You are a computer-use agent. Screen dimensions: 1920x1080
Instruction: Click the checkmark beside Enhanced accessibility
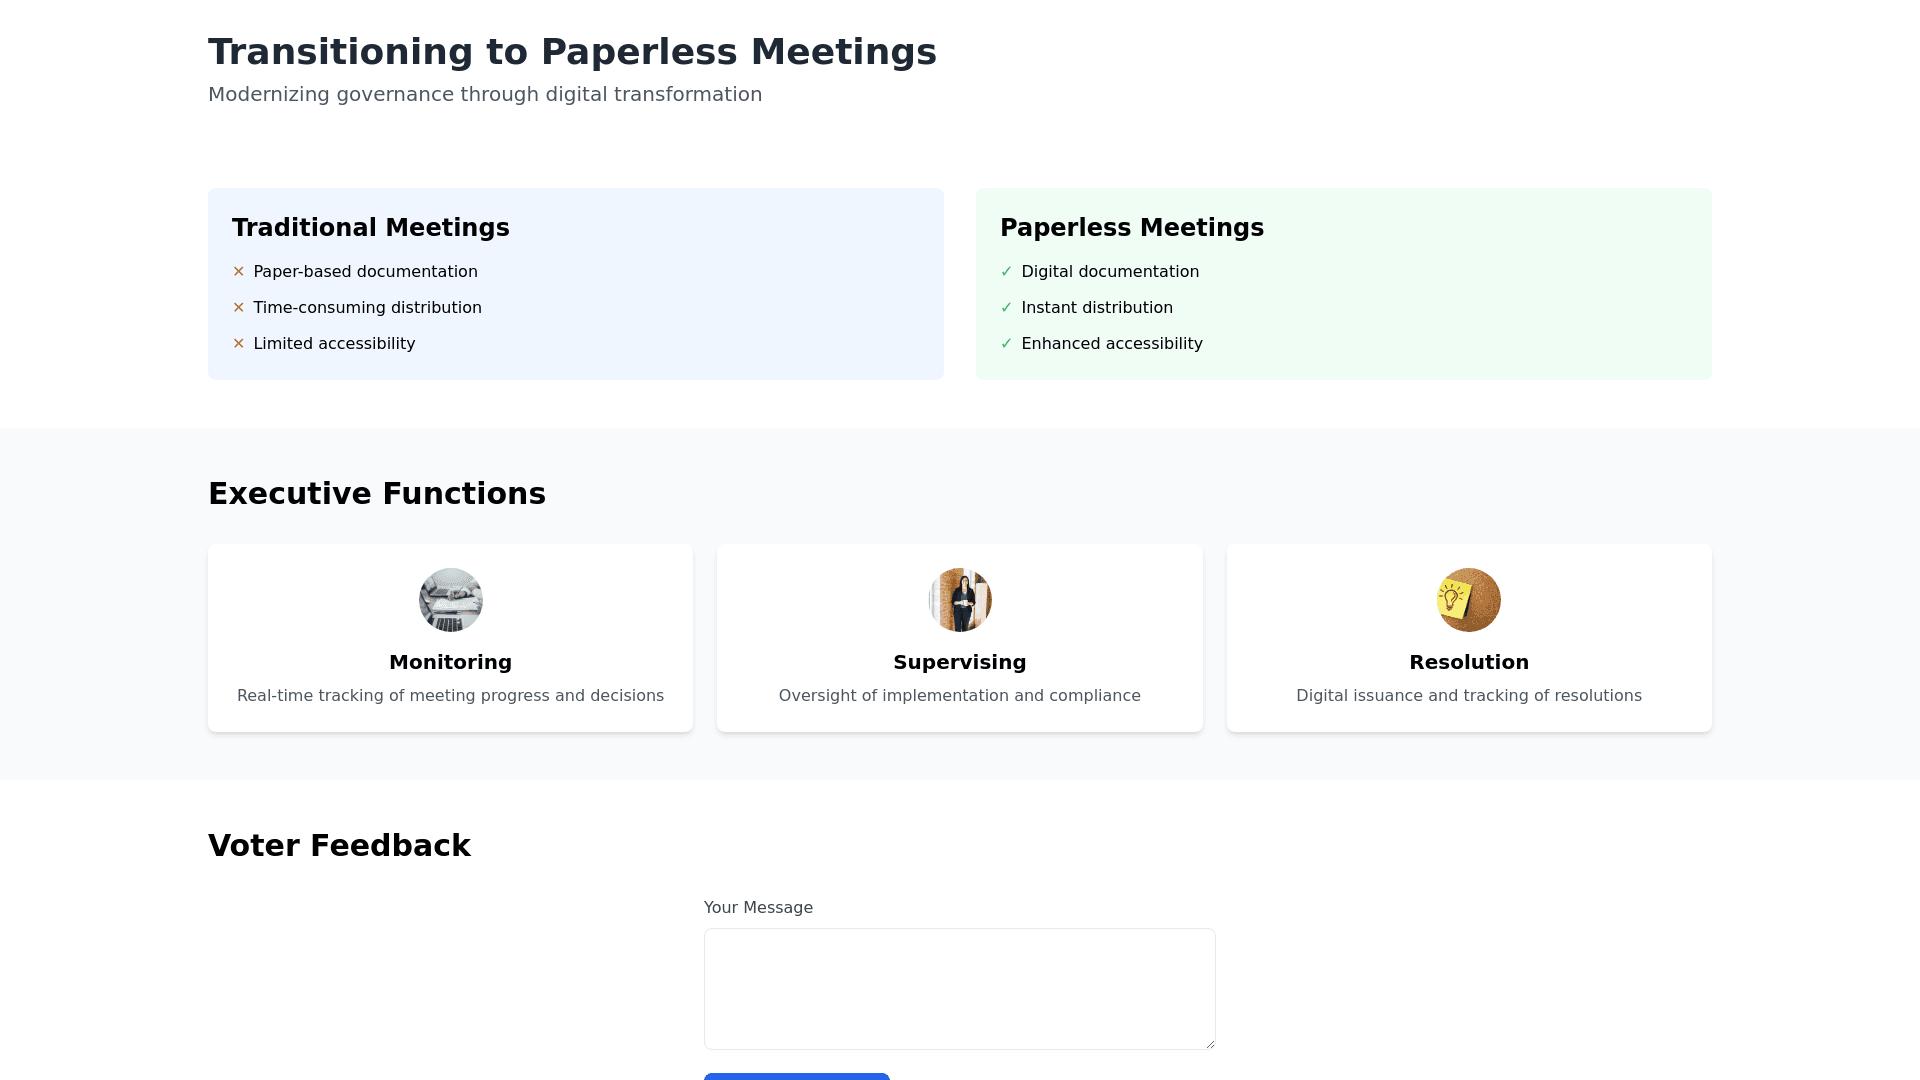click(1006, 344)
